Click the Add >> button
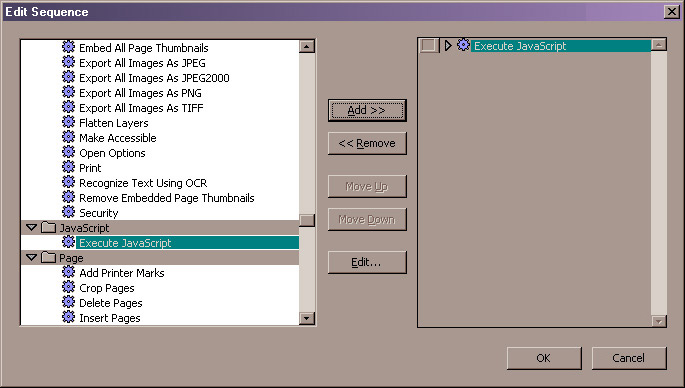 tap(367, 110)
